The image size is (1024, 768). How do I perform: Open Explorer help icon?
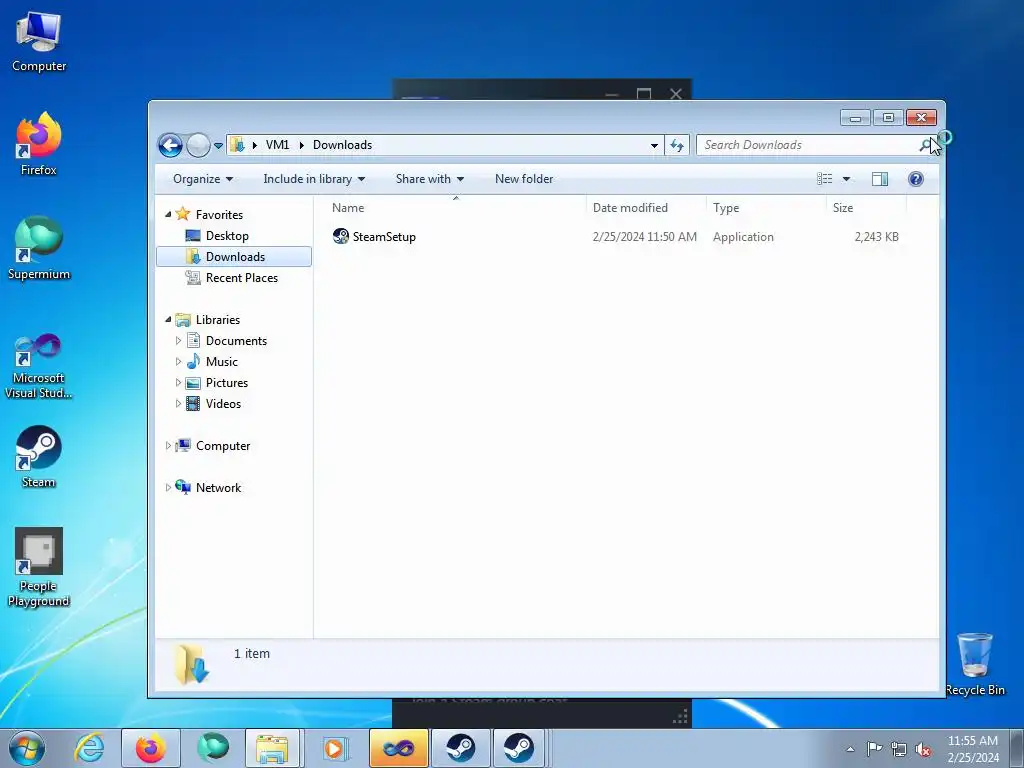click(x=916, y=179)
